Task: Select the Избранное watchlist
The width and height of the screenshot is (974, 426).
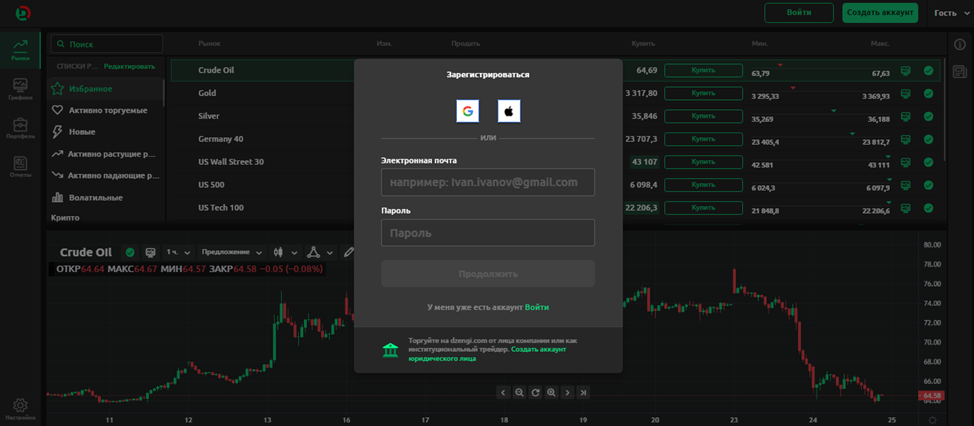Action: tap(104, 89)
